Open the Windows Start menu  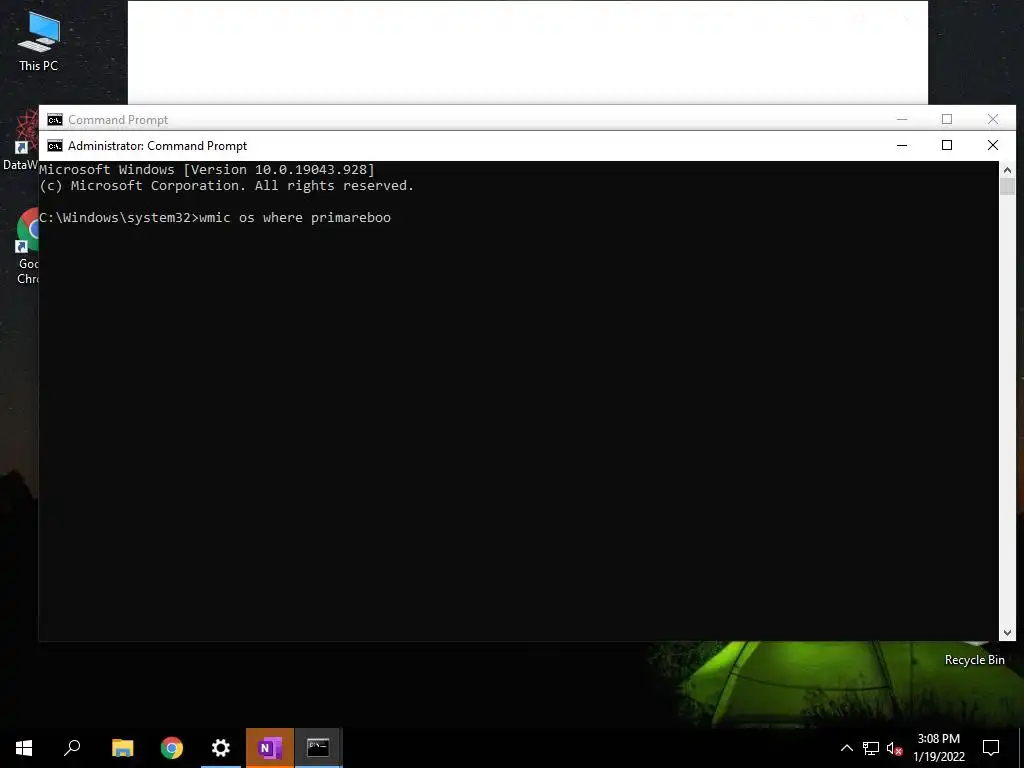coord(24,748)
